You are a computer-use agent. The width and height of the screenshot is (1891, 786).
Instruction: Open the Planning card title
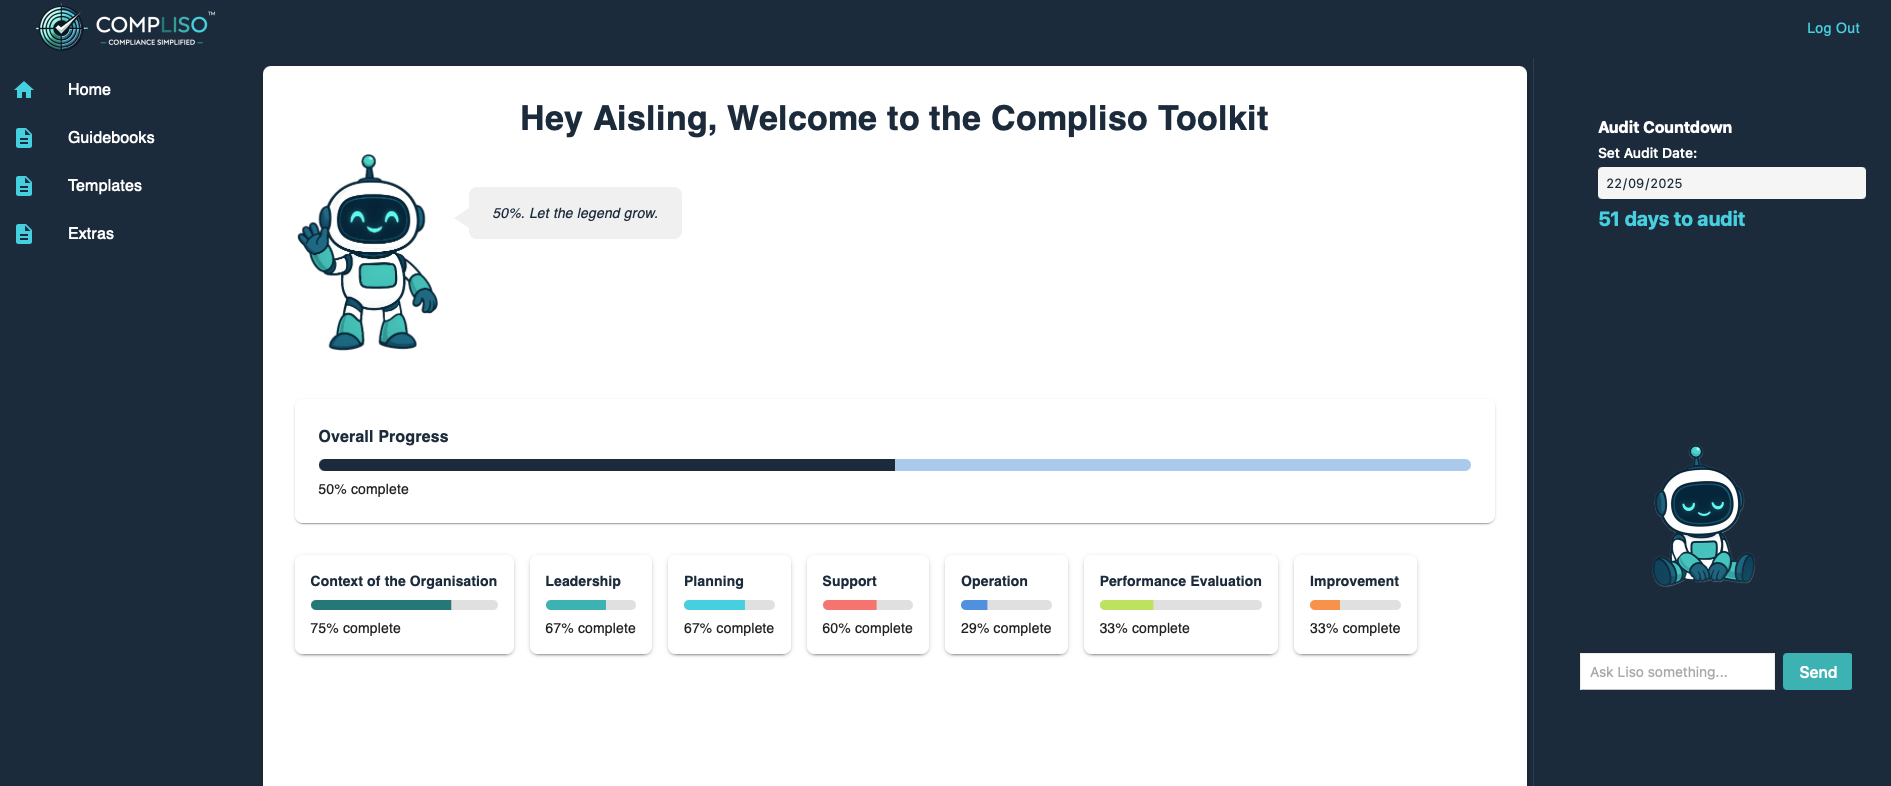(x=714, y=581)
